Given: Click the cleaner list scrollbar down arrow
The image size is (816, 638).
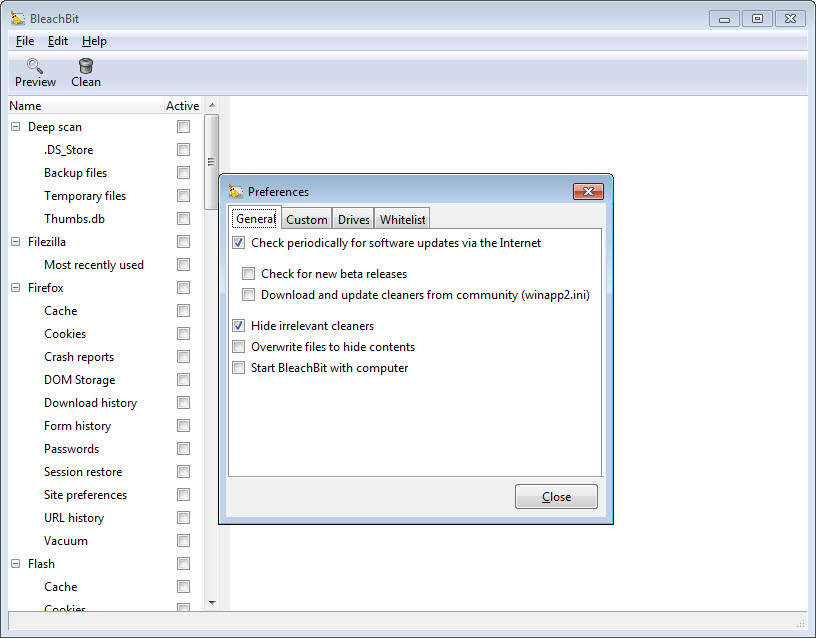Looking at the screenshot, I should point(211,603).
